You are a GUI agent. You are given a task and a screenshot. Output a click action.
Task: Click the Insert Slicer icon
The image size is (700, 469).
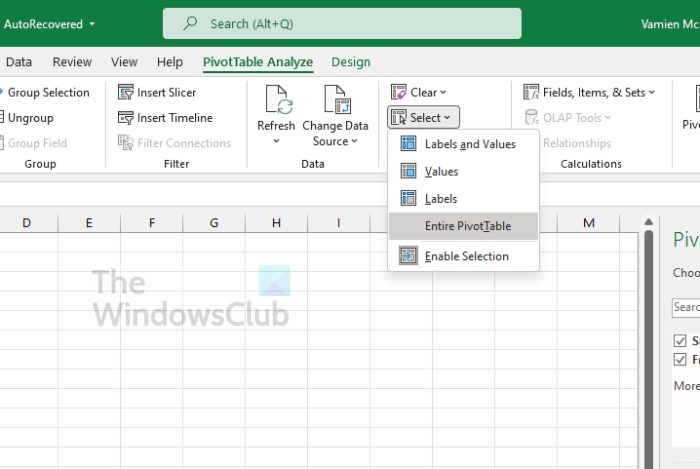point(125,92)
